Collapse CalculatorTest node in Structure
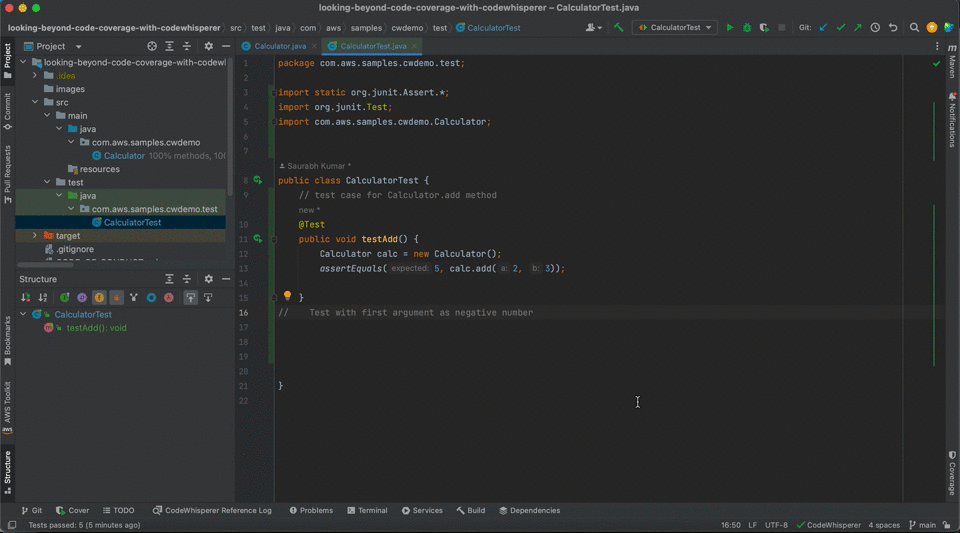960x533 pixels. (23, 314)
